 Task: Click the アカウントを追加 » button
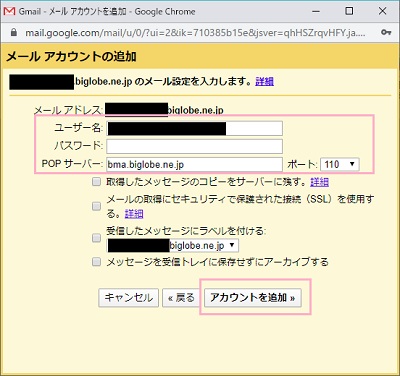[x=253, y=297]
